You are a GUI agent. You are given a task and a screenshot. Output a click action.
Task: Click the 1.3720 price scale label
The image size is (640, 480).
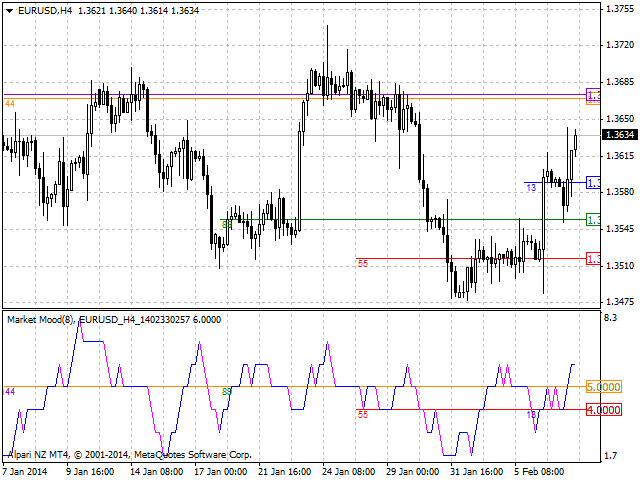pyautogui.click(x=620, y=45)
